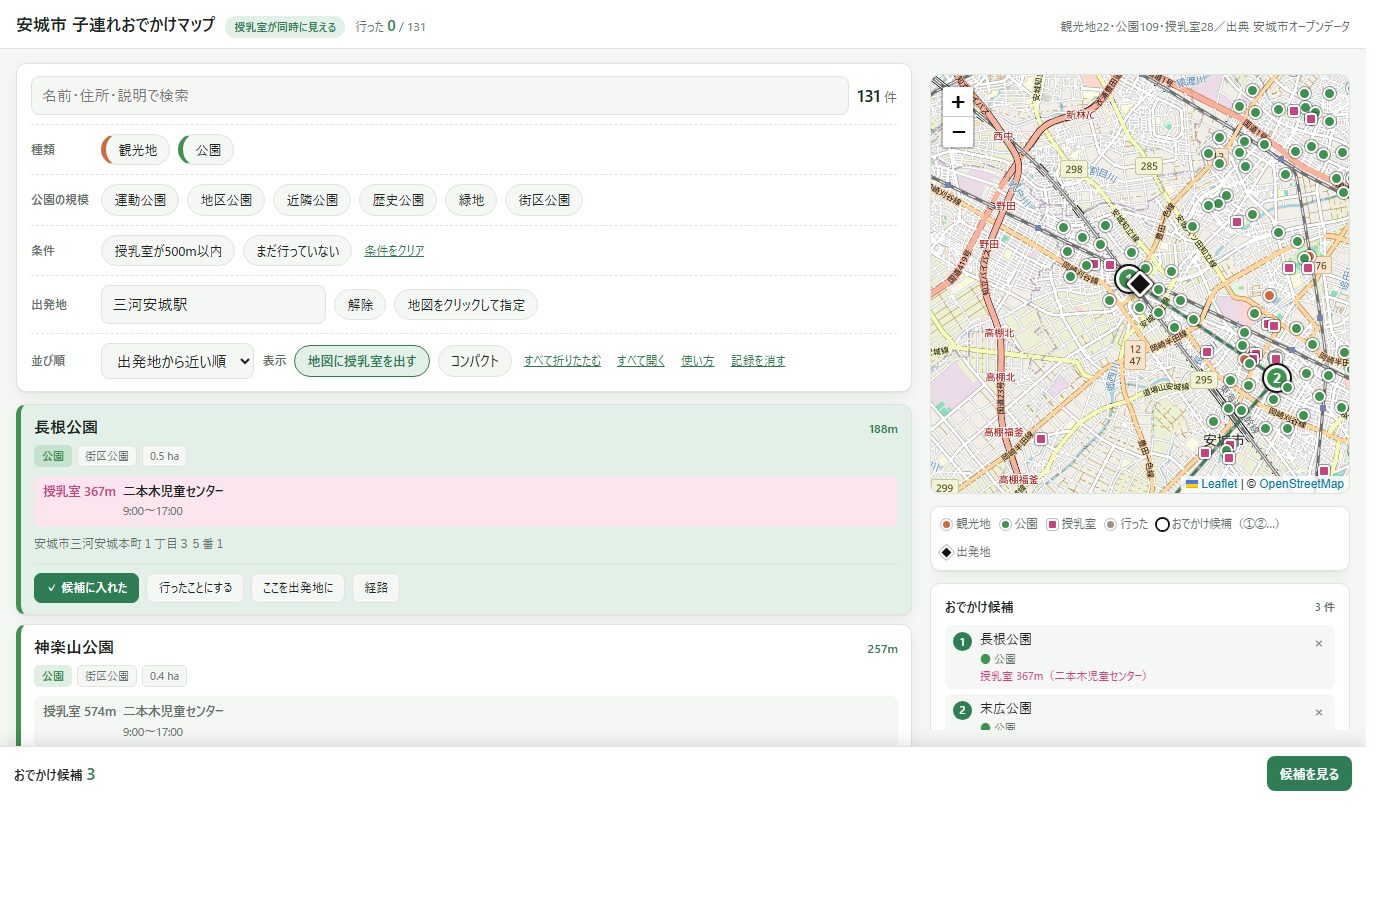
Task: Click 授乳室 367m 二本木児童センター row in card
Action: click(x=465, y=501)
